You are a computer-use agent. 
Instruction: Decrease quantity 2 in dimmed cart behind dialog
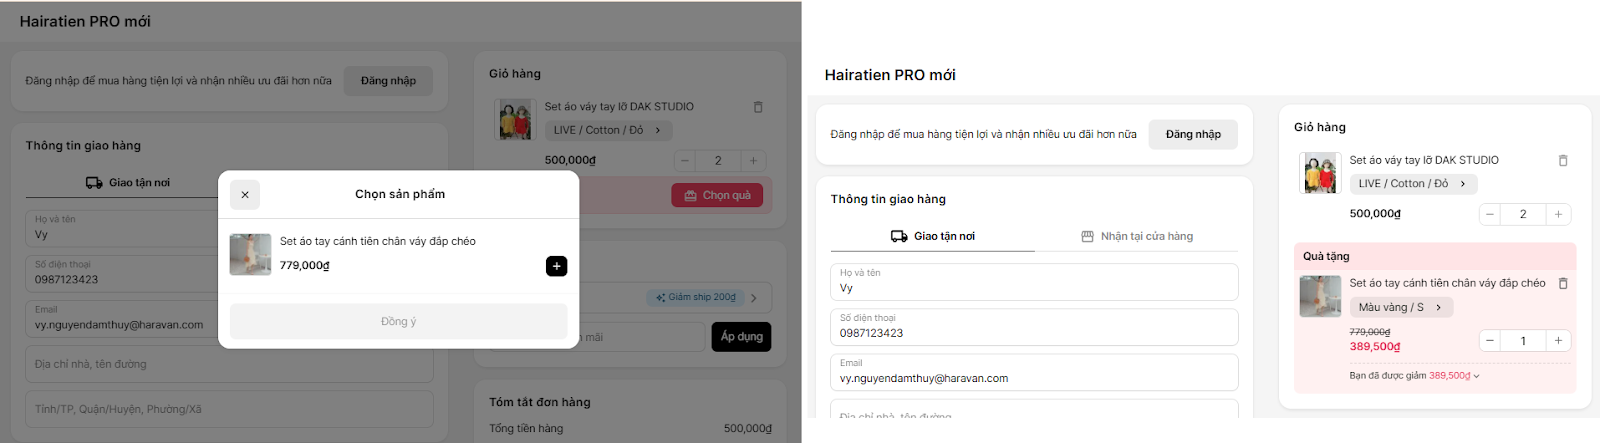[x=685, y=160]
